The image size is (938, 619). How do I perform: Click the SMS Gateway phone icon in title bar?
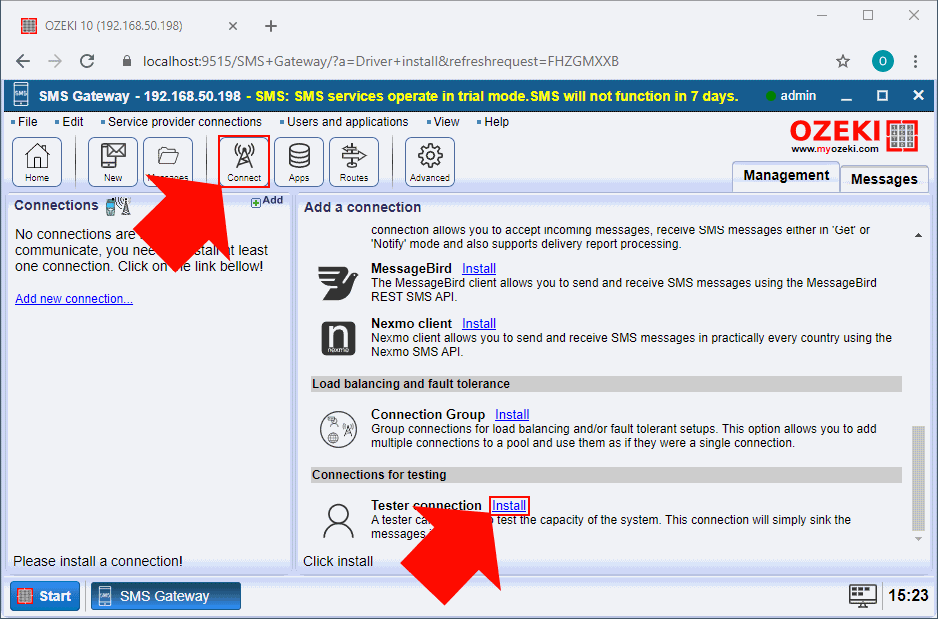click(21, 96)
